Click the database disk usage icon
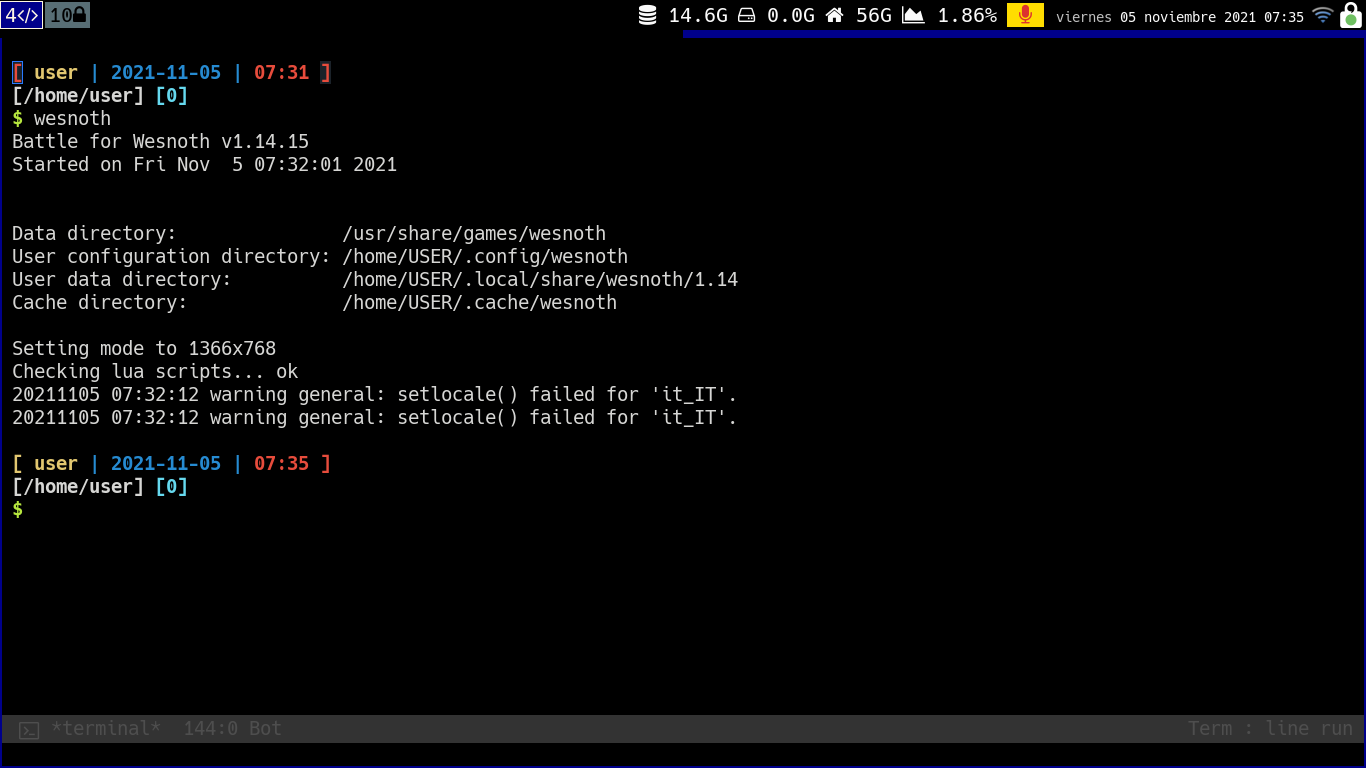Screen dimensions: 1366x768 (648, 15)
